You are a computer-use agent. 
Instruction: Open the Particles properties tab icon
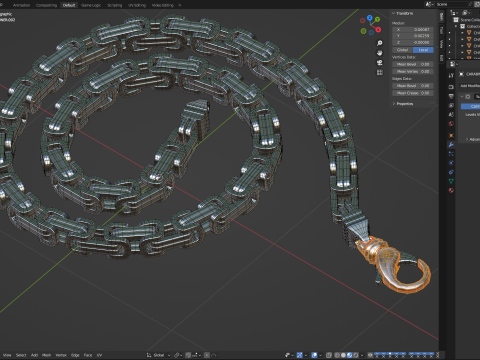[451, 154]
